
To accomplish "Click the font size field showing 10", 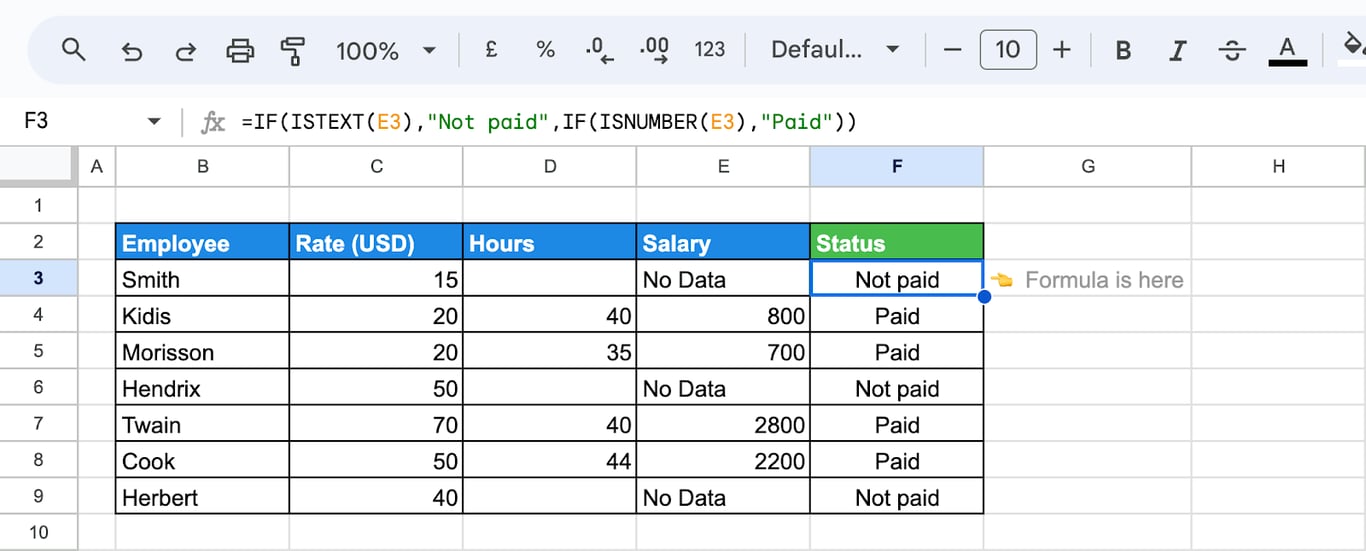I will point(1008,49).
